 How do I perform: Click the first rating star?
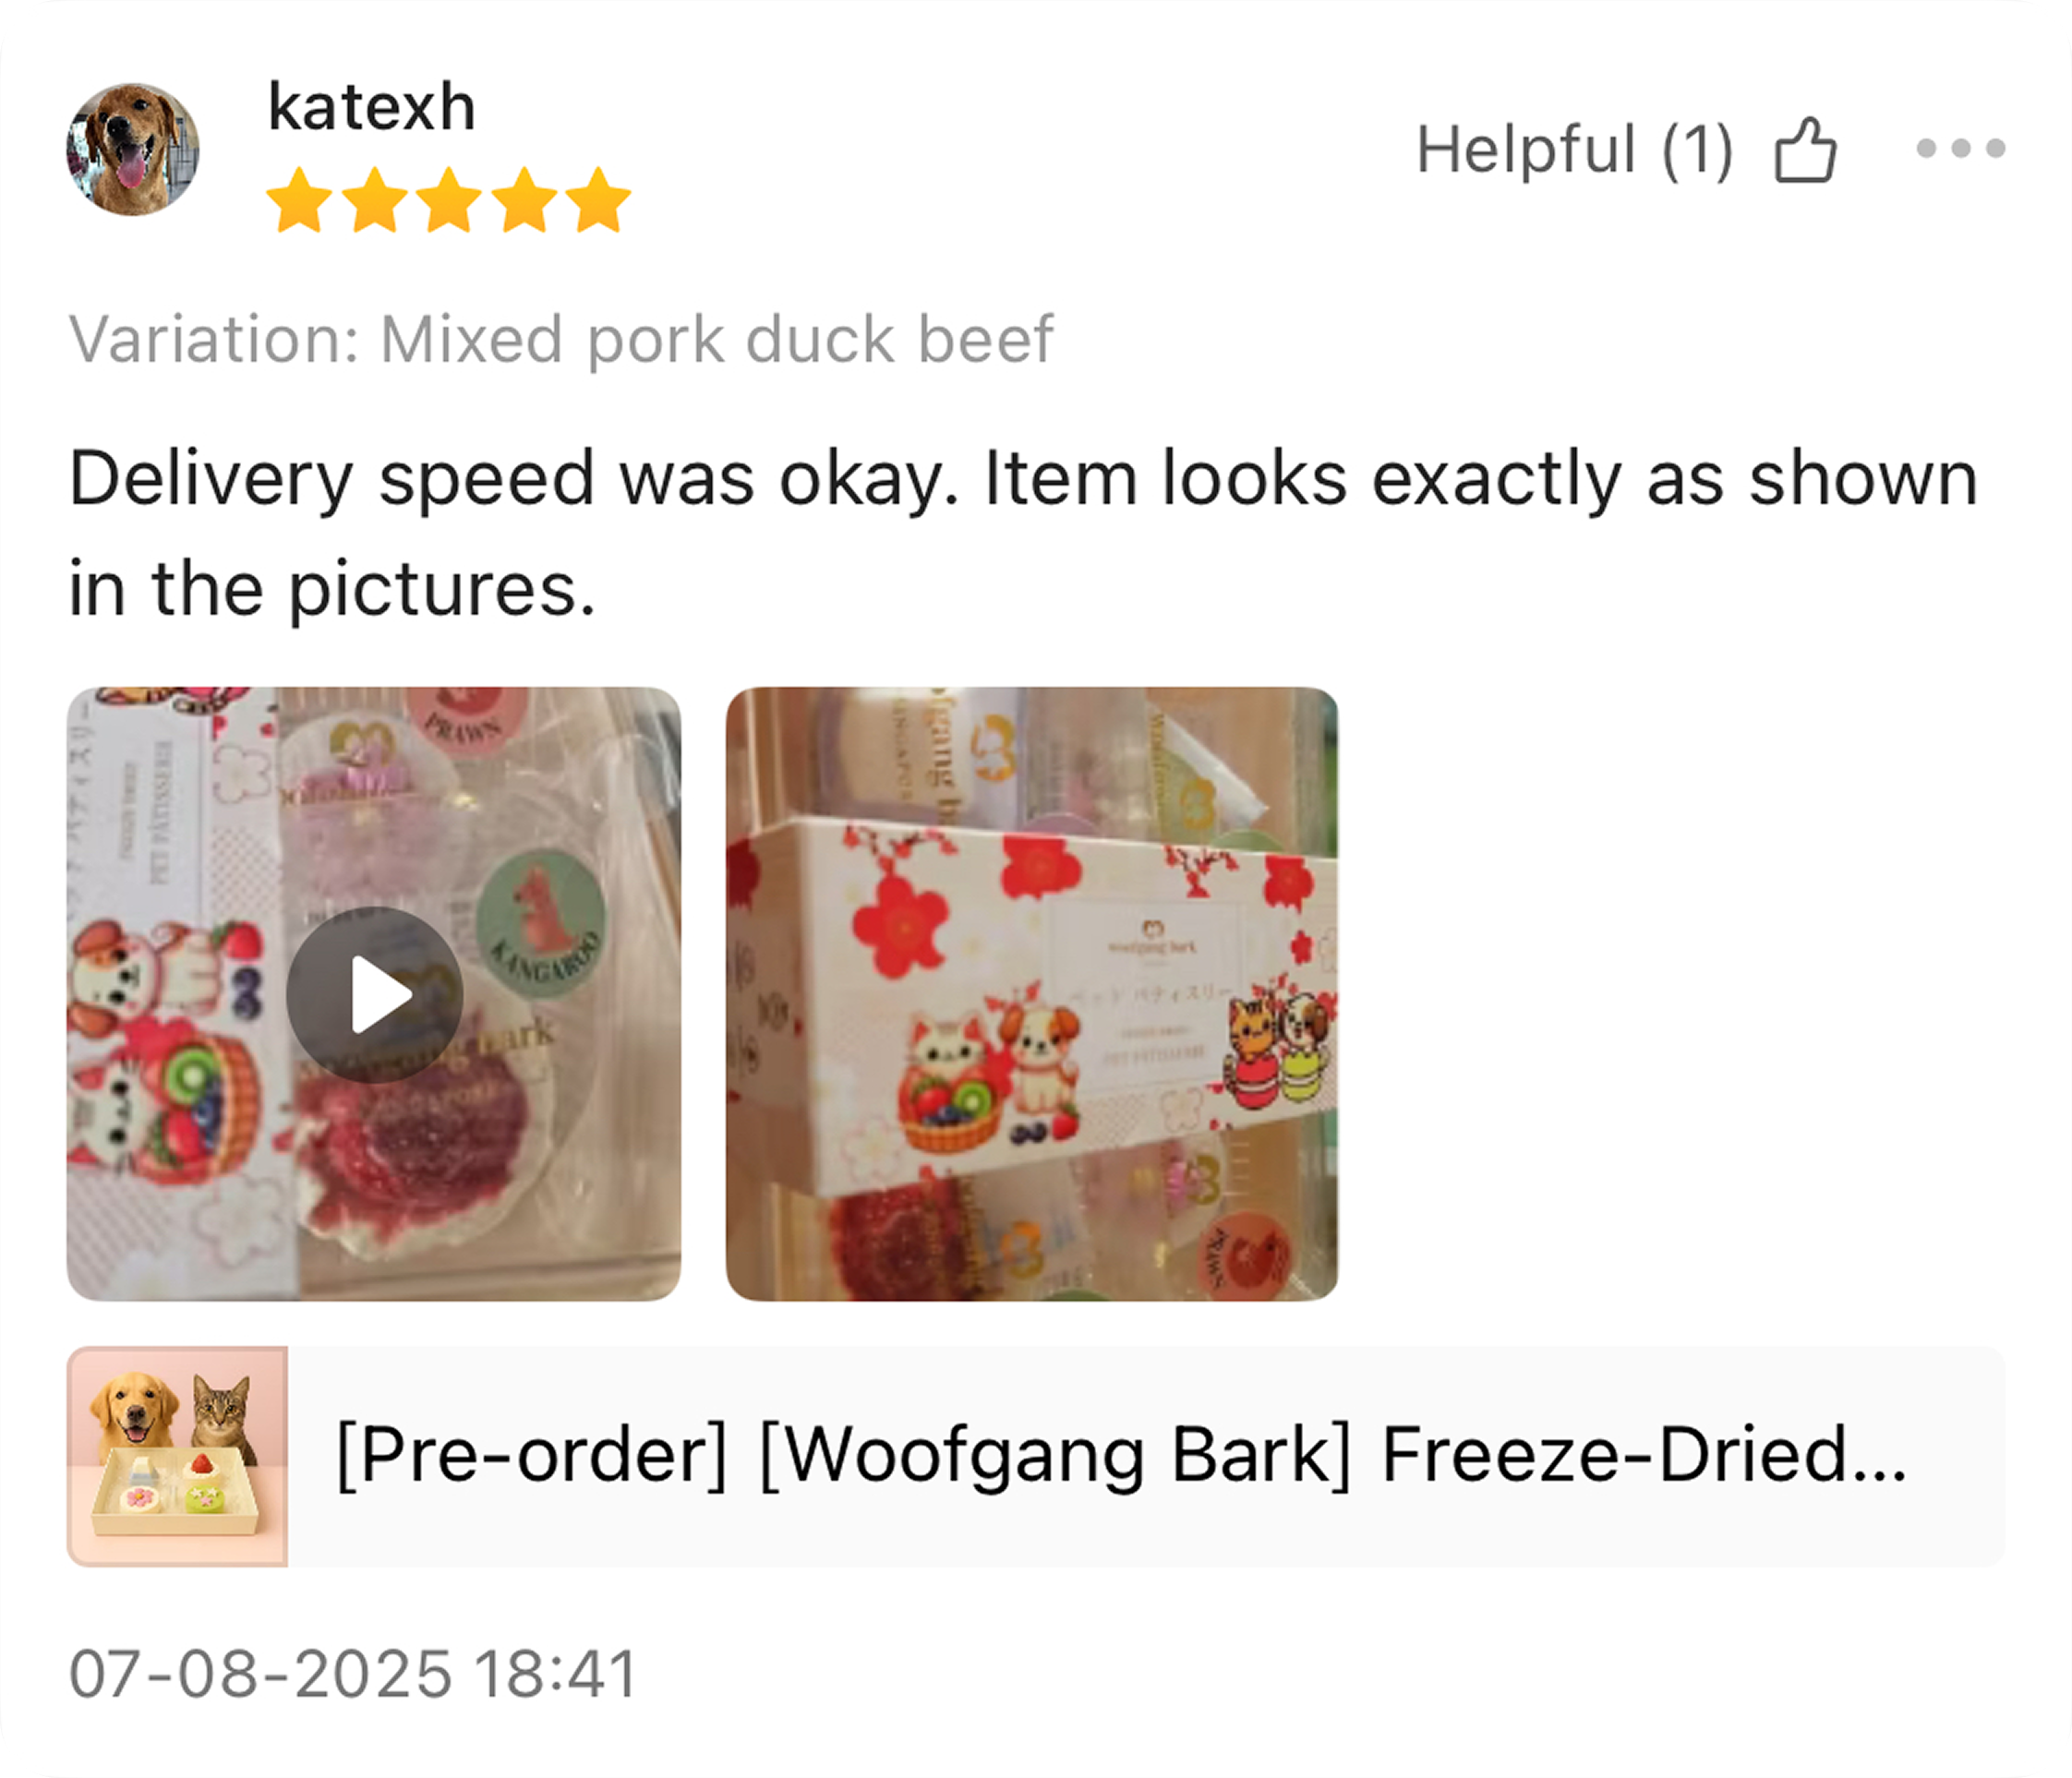299,200
